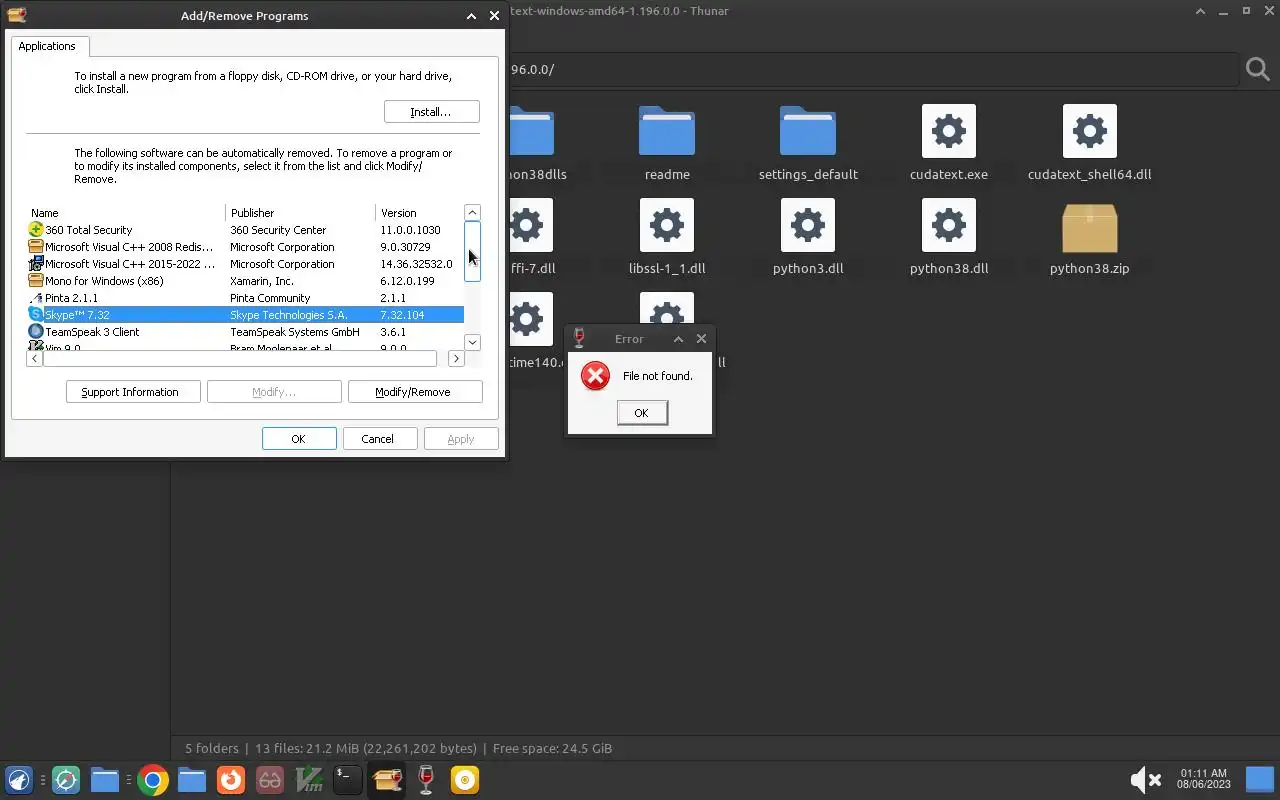Open the settings_default folder in Thunar
The width and height of the screenshot is (1280, 800).
click(x=808, y=131)
